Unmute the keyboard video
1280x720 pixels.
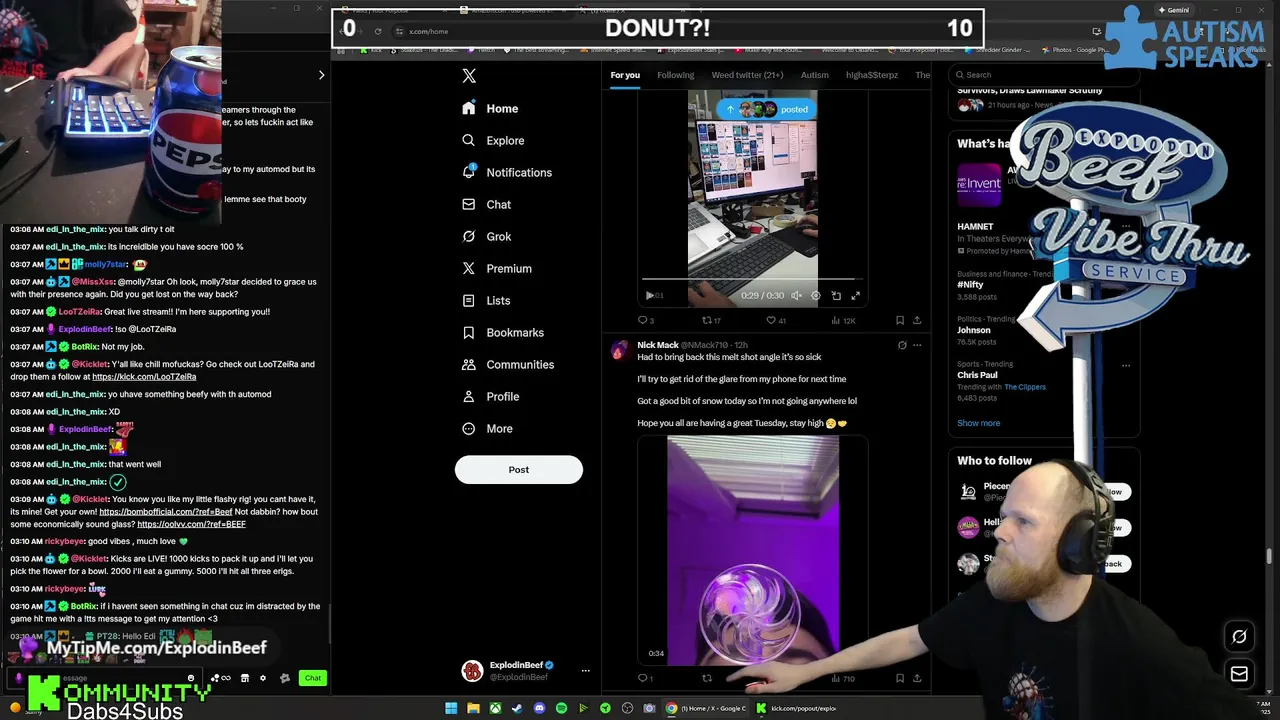tap(796, 295)
